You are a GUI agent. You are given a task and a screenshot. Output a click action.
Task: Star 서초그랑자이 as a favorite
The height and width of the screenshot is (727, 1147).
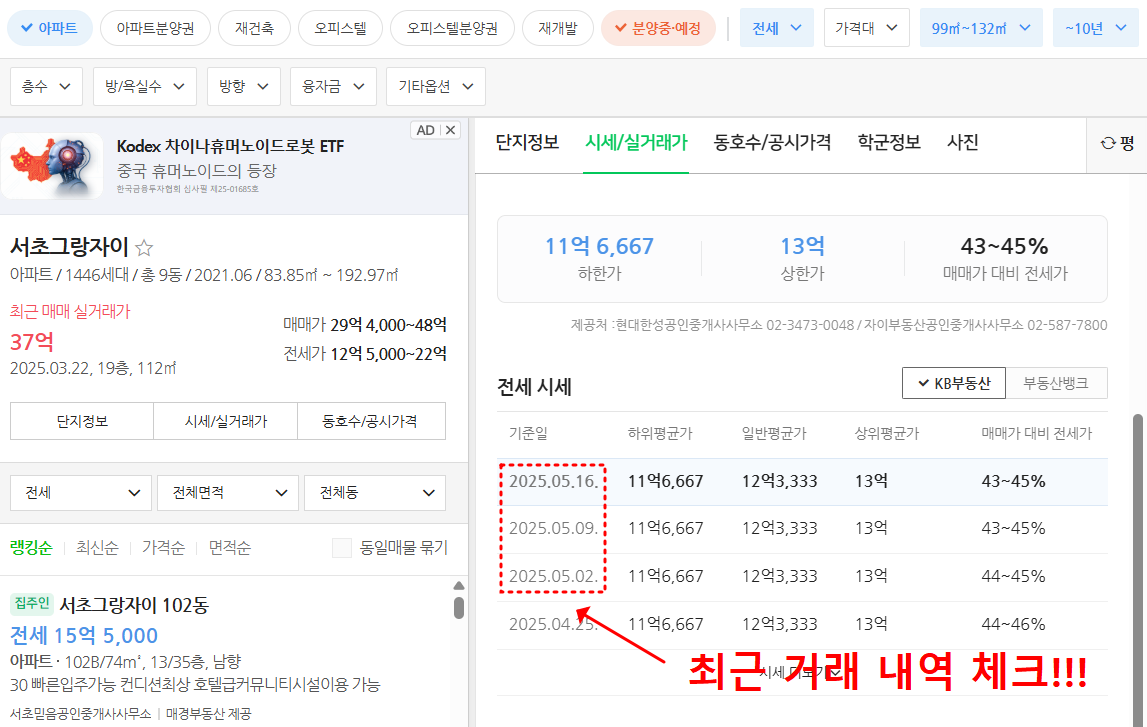[144, 248]
